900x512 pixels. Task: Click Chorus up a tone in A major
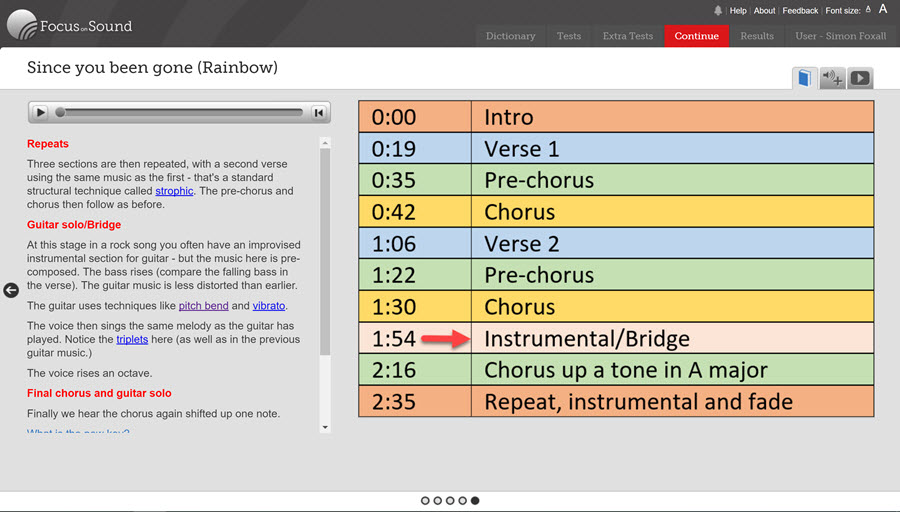[x=626, y=370]
